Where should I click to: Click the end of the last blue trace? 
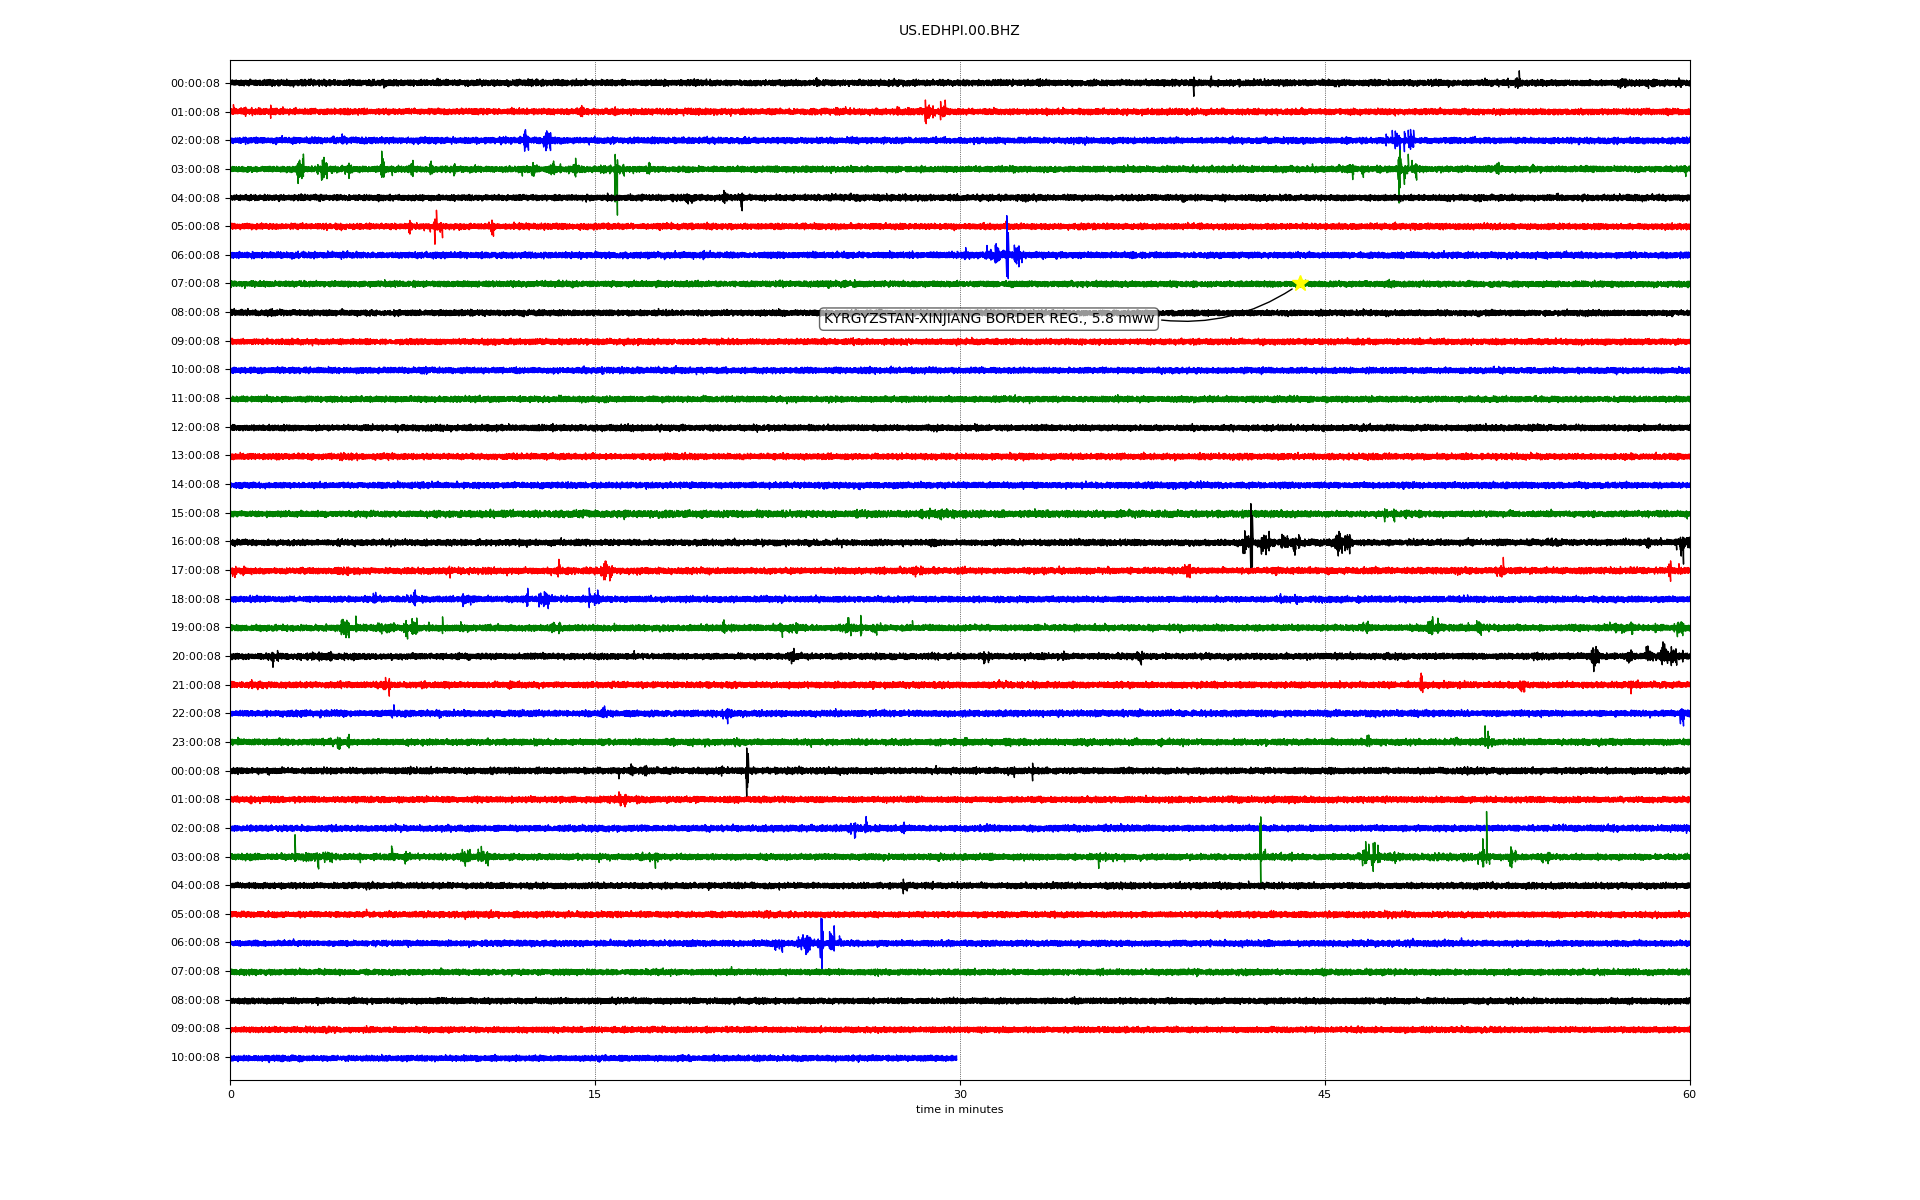956,1058
